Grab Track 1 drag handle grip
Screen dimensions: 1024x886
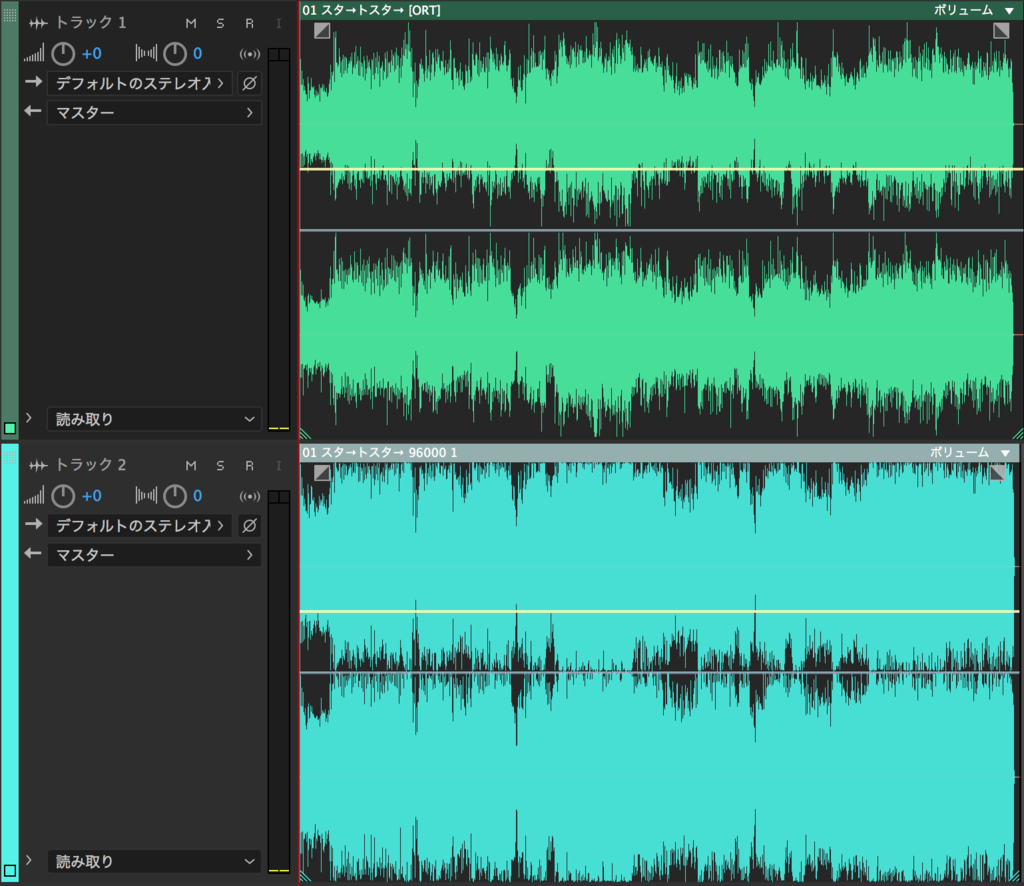[10, 14]
